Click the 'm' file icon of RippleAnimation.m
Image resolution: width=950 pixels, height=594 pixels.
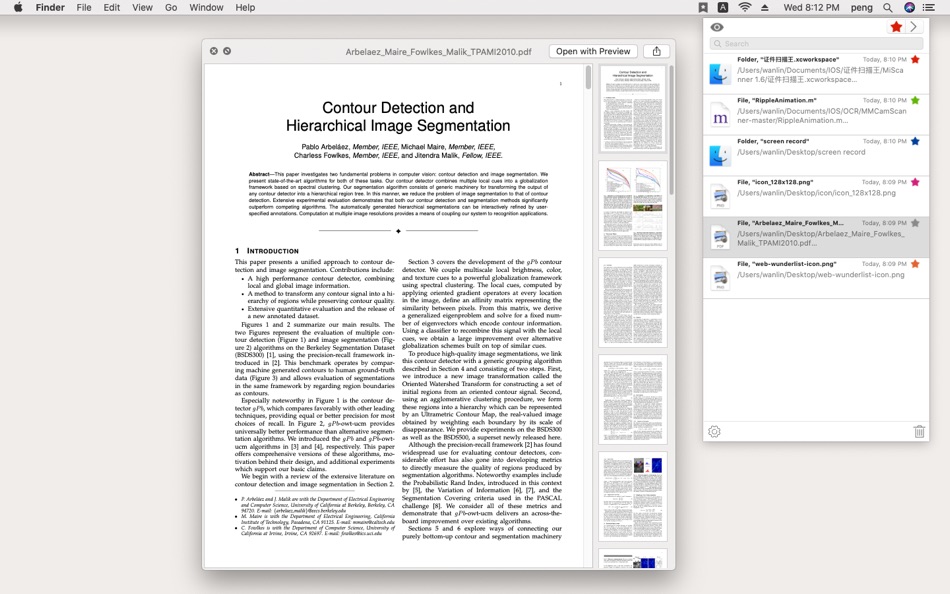tap(720, 115)
